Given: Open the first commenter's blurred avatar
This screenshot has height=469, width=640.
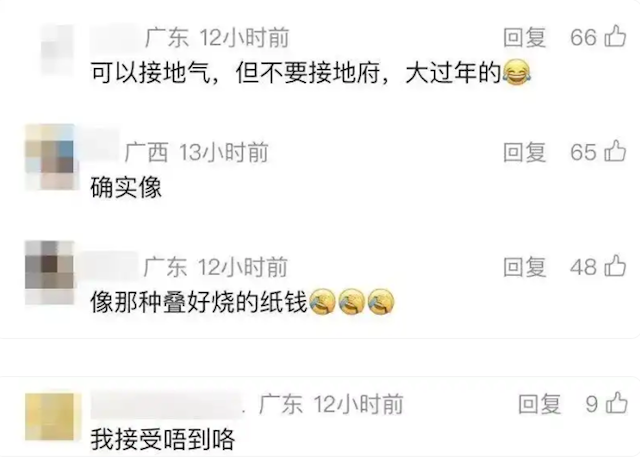Looking at the screenshot, I should point(57,50).
